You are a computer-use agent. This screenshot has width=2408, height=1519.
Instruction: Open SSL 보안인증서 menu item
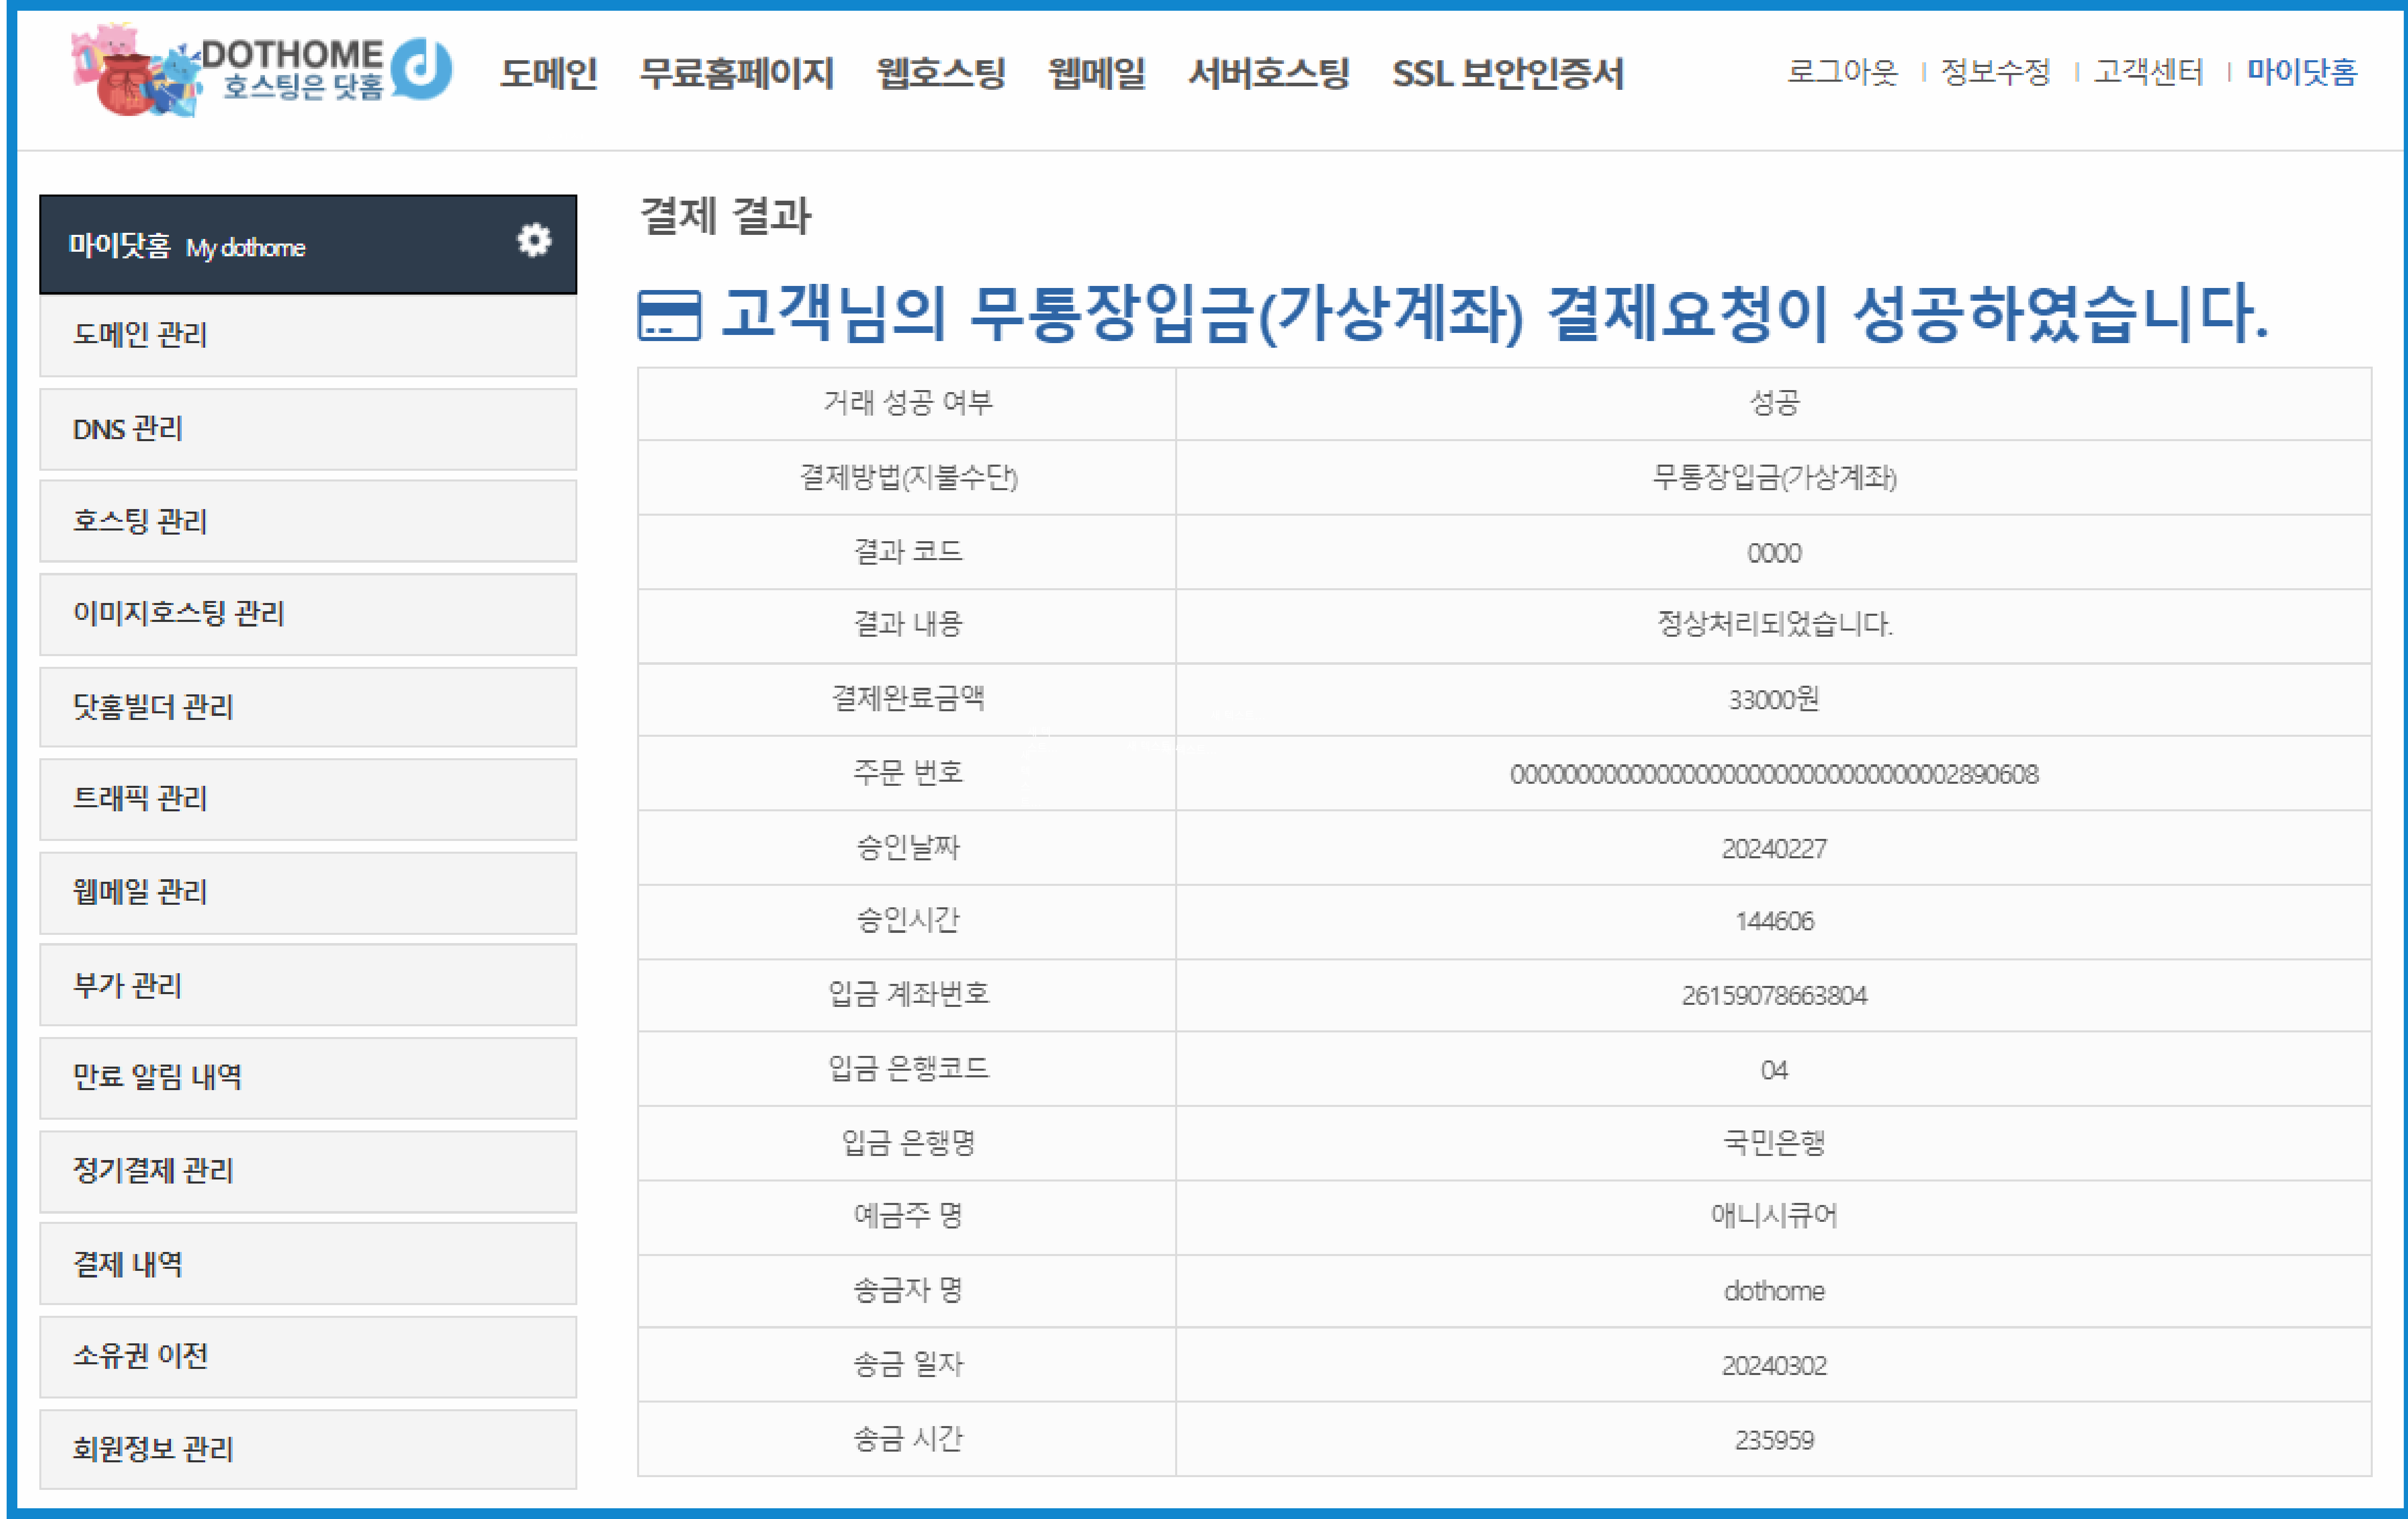tap(1507, 73)
